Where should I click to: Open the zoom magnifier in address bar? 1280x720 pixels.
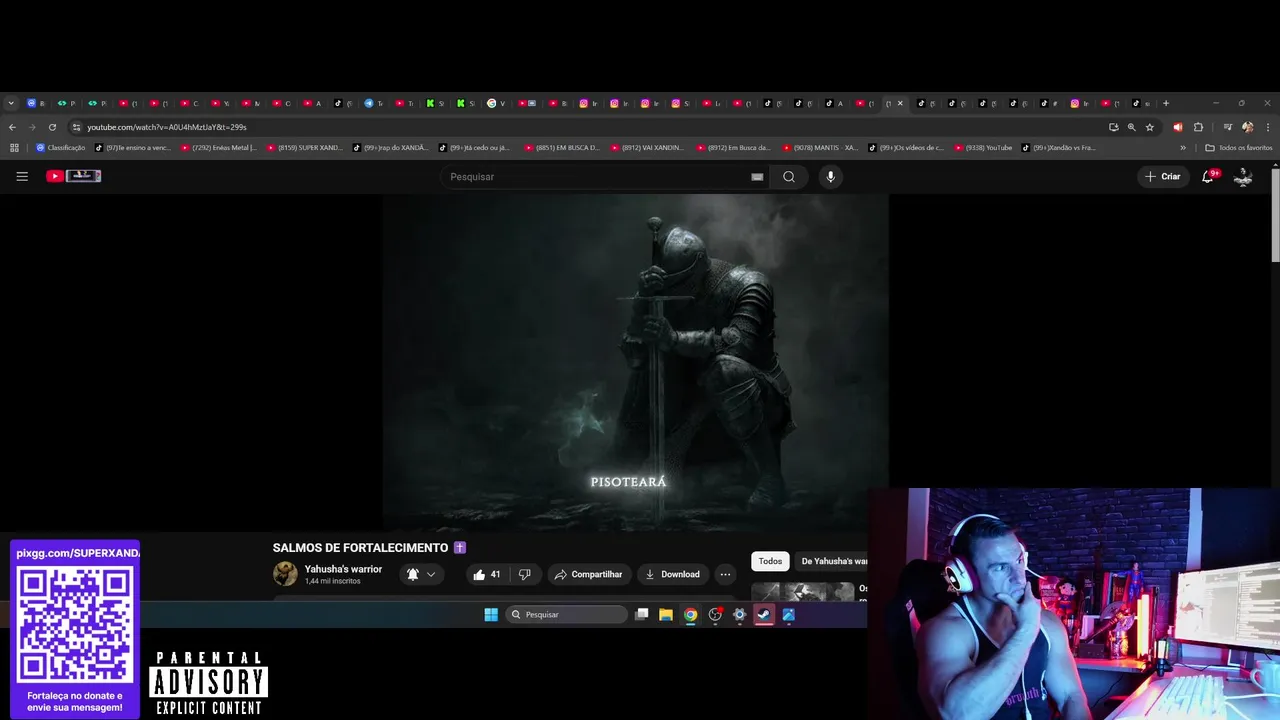click(x=1131, y=127)
